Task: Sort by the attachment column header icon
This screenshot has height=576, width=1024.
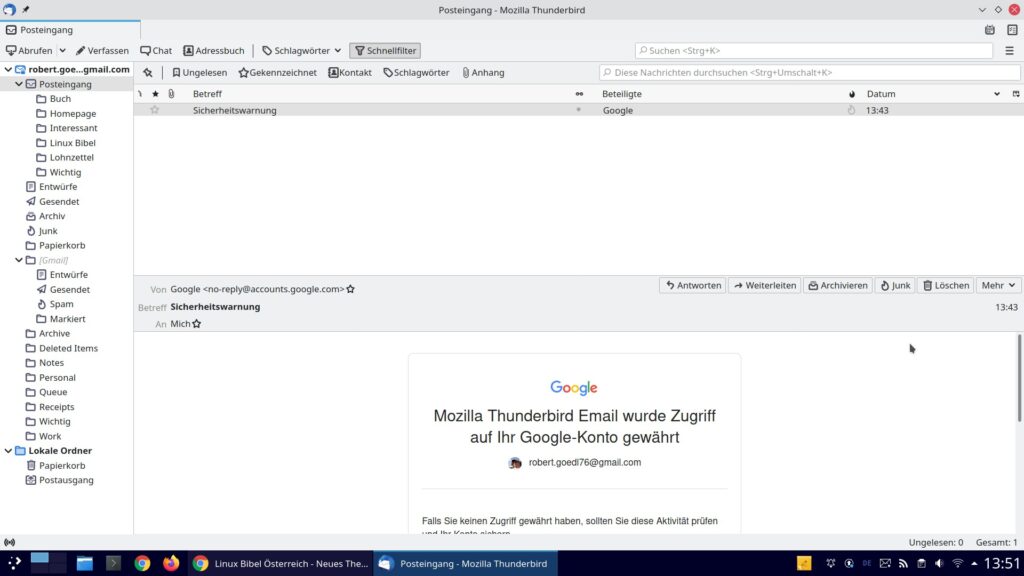Action: tap(171, 94)
